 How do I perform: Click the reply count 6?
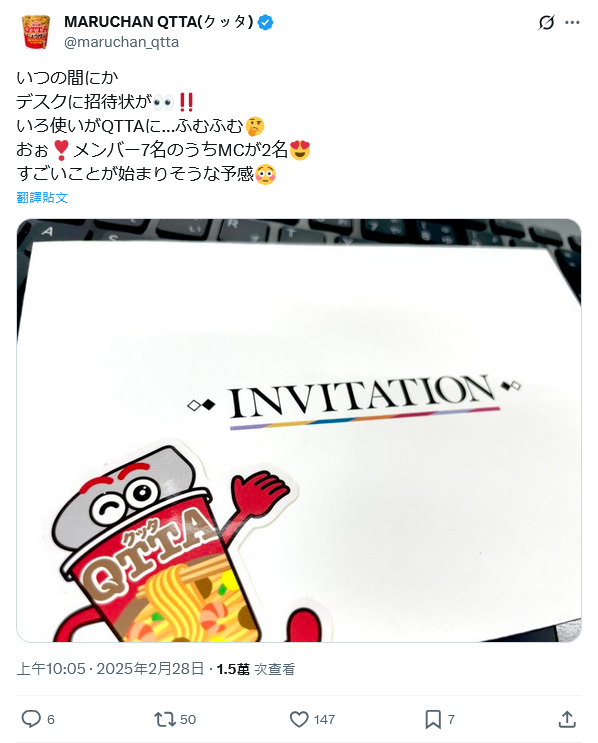coord(51,719)
